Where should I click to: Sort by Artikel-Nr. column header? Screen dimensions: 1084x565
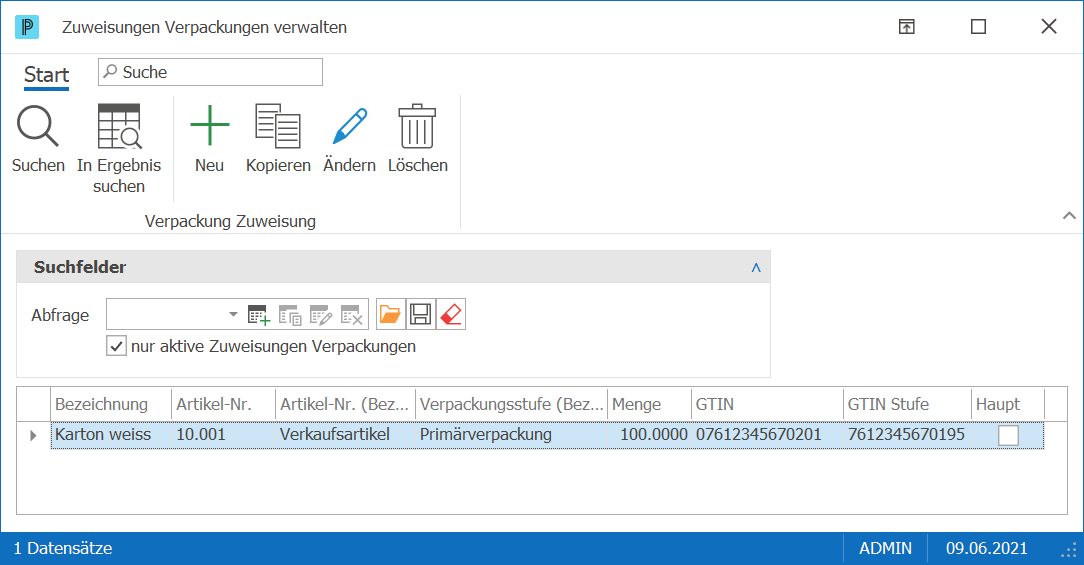(x=223, y=404)
